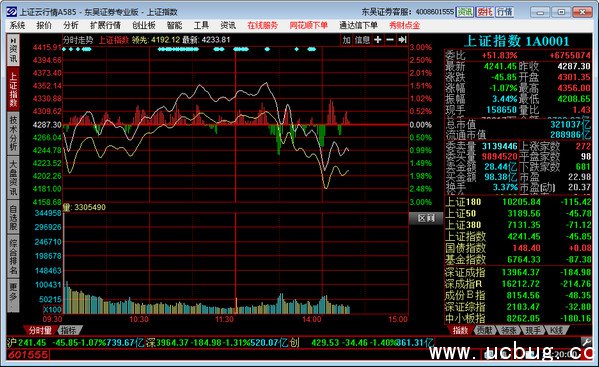This screenshot has height=367, width=599.
Task: Open the 工具 menu
Action: click(201, 25)
